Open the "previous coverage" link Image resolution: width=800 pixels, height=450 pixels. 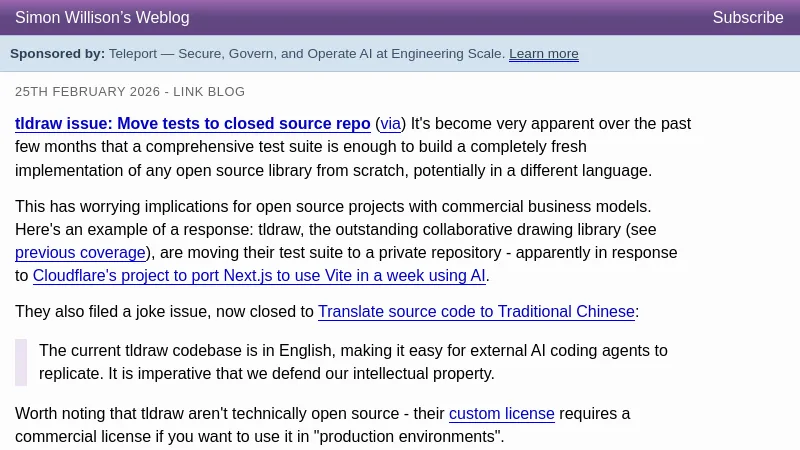click(x=80, y=253)
